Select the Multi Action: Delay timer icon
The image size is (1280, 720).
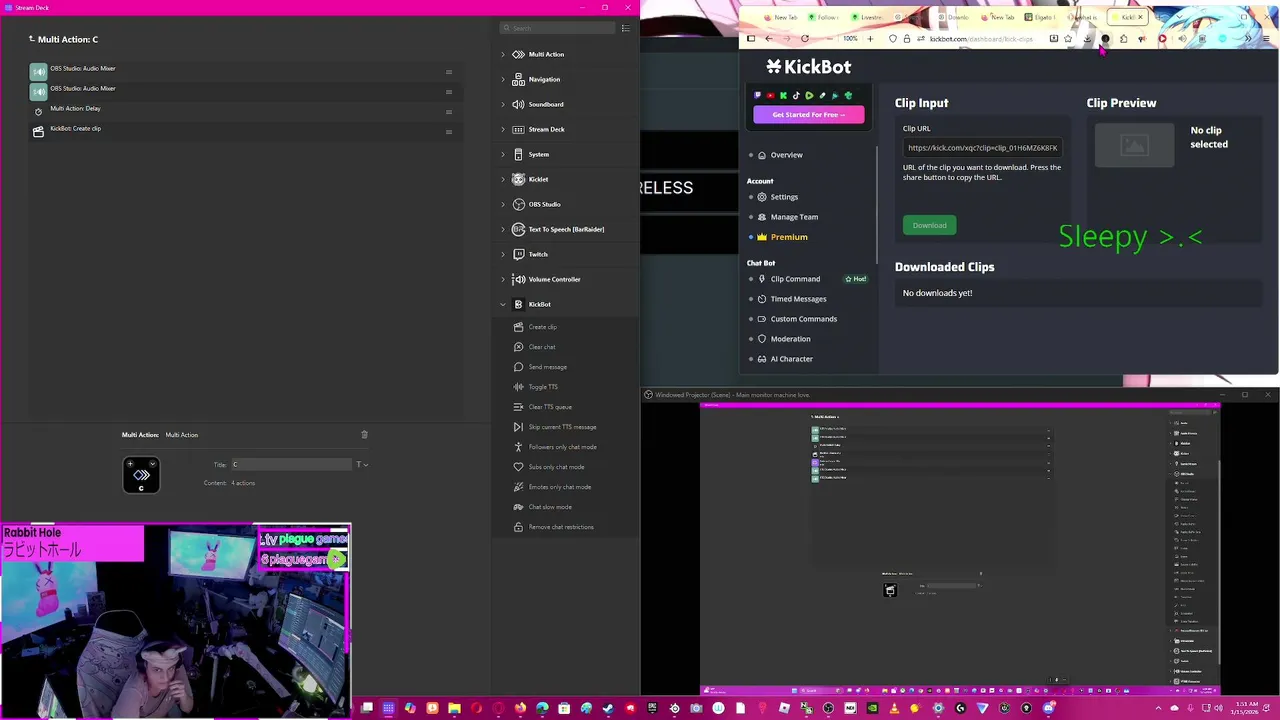[x=38, y=111]
